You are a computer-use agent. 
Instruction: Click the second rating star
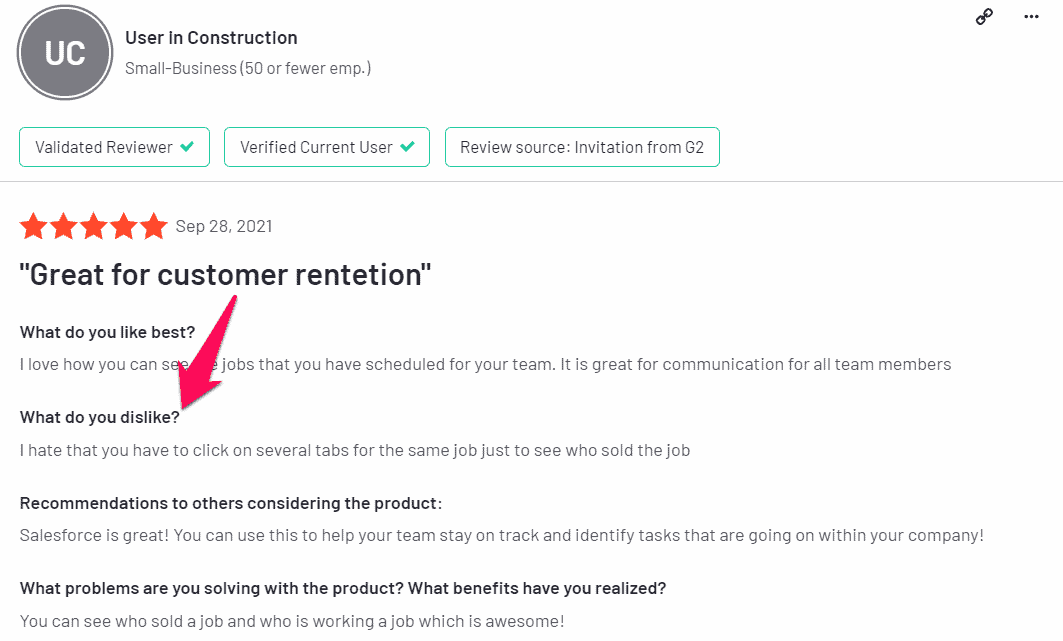[64, 226]
